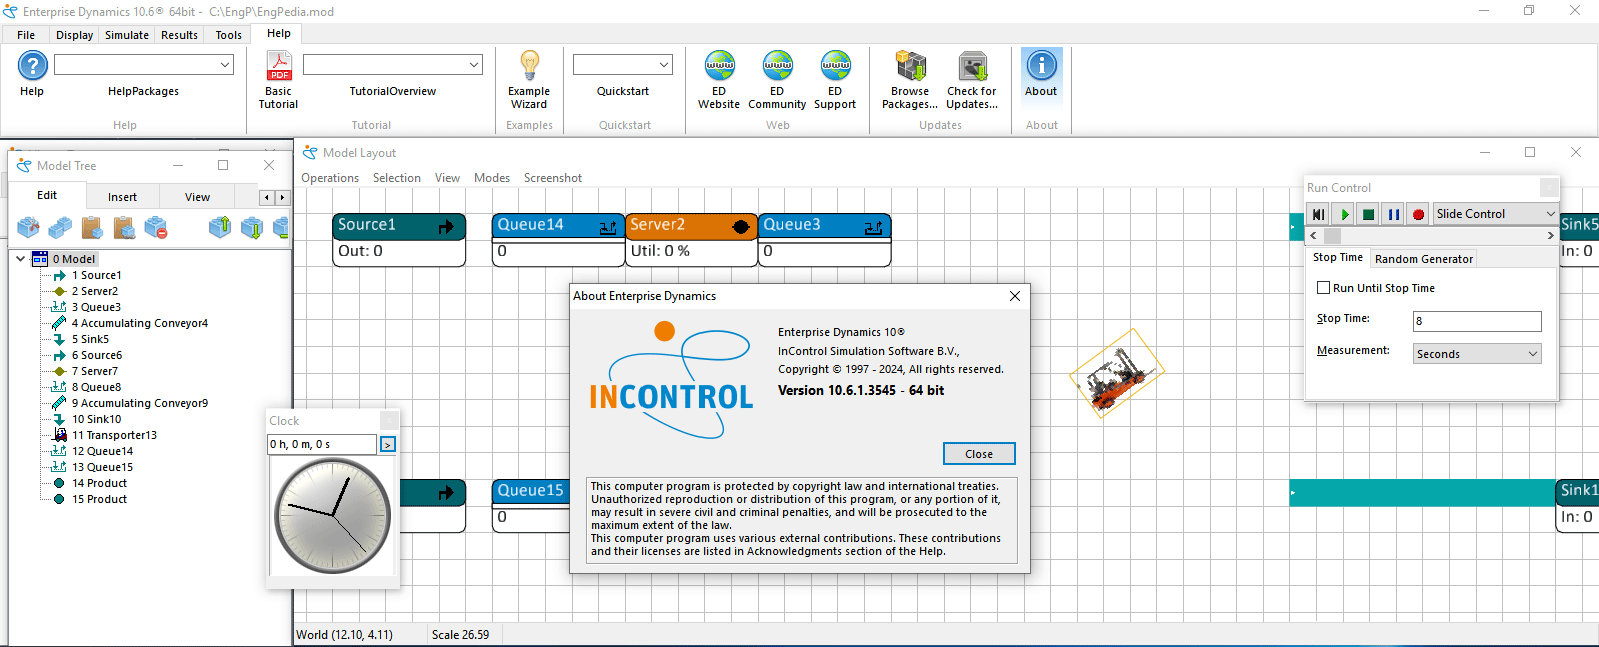Open the Display ribbon tab
This screenshot has width=1599, height=647.
[74, 35]
